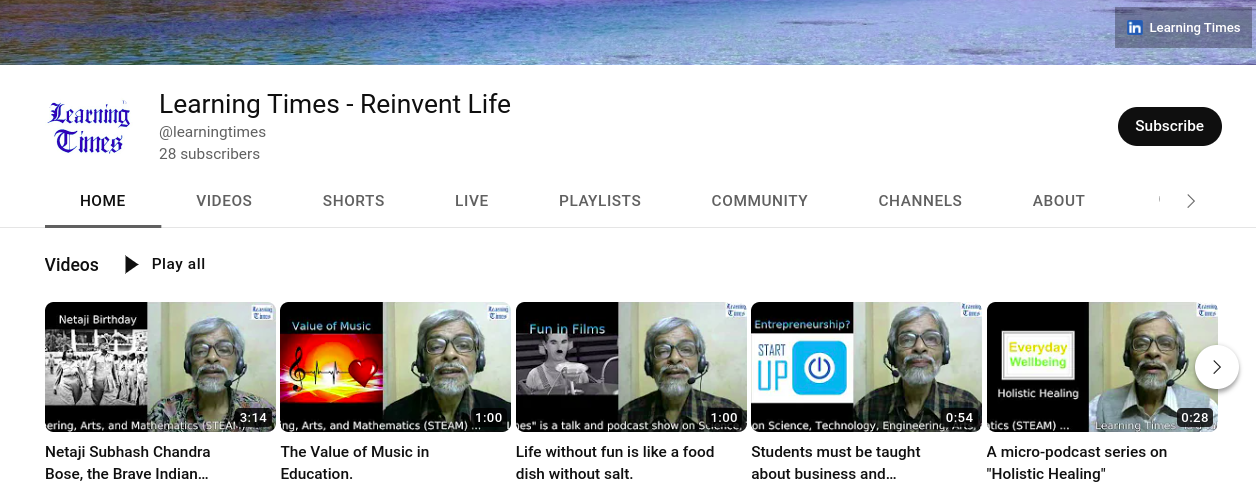Image resolution: width=1256 pixels, height=487 pixels.
Task: Open the Value of Music video thumbnail
Action: 395,367
